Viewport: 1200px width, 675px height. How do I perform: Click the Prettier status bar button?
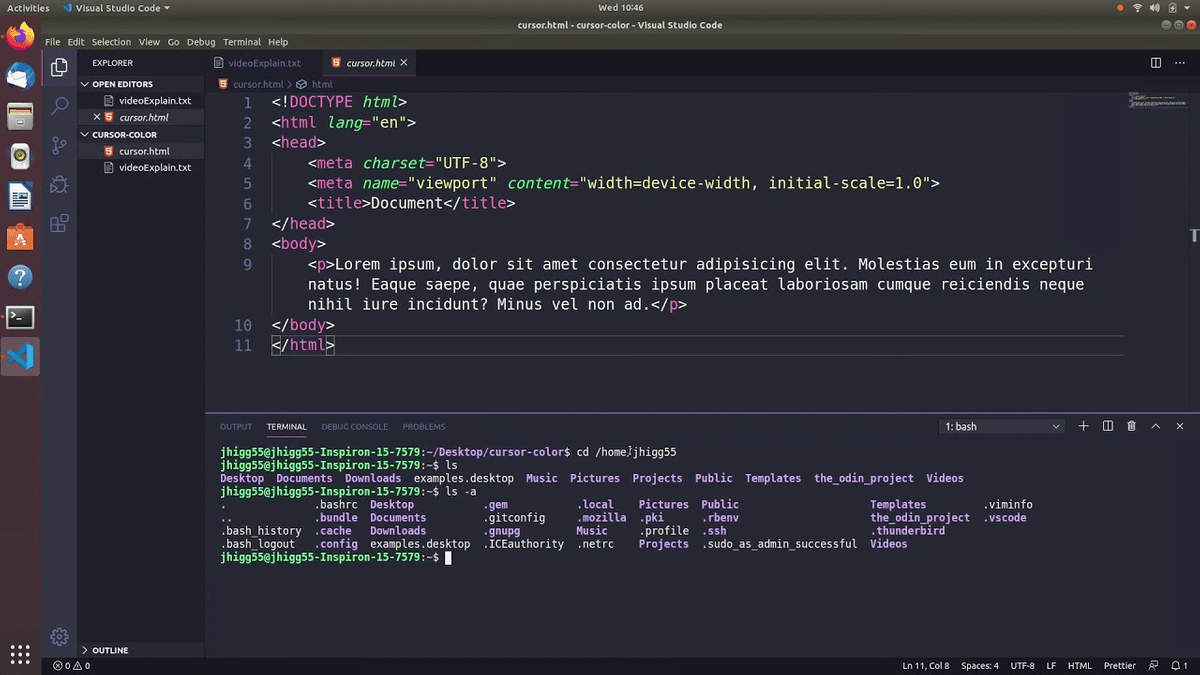point(1120,665)
